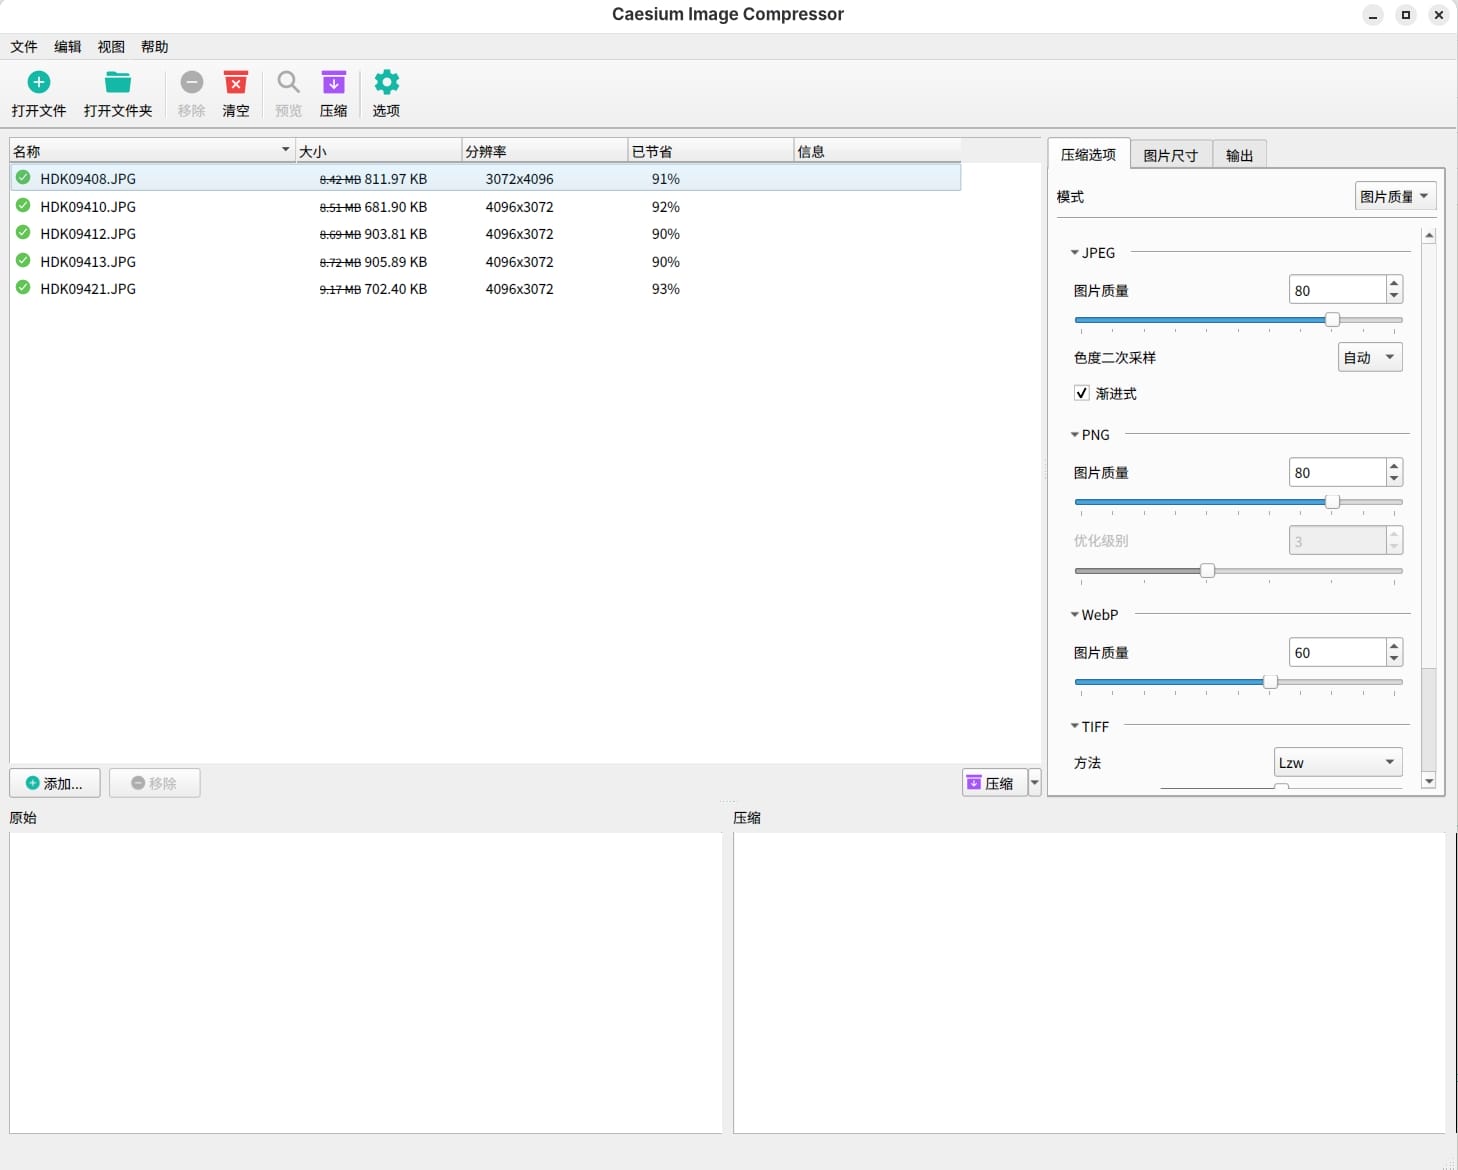
Task: Switch to the 输出 tab
Action: (1240, 155)
